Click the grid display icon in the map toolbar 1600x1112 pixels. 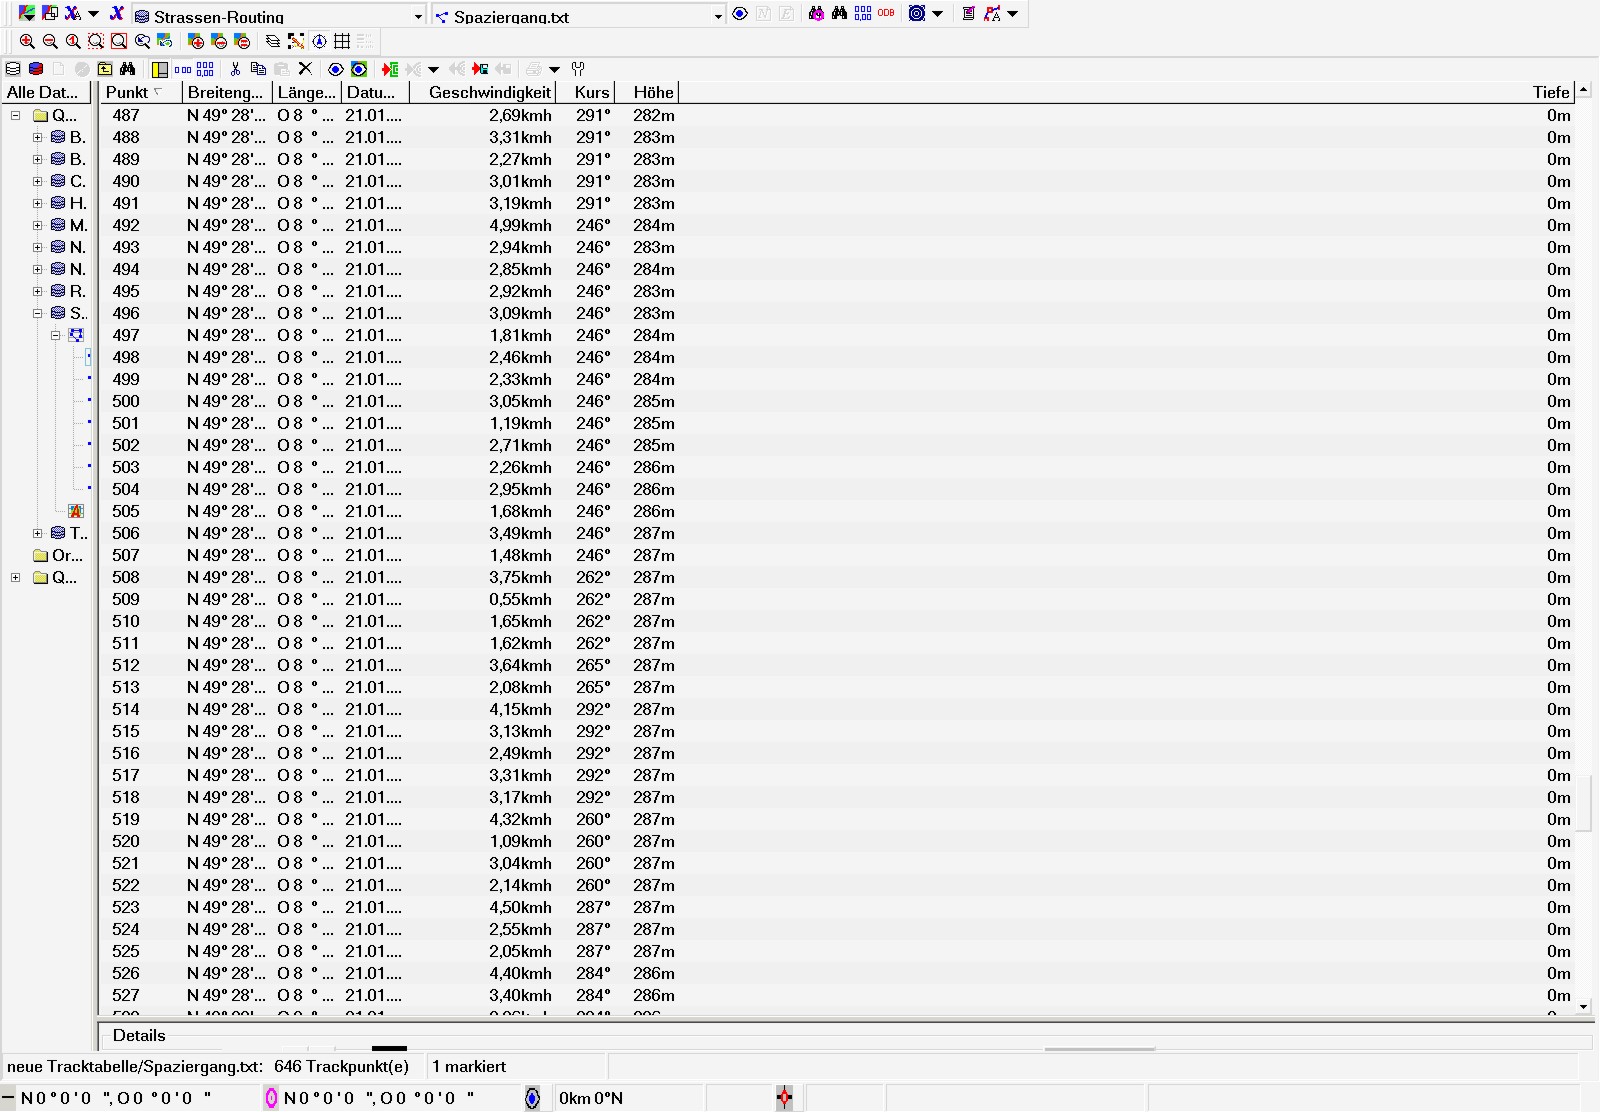point(342,41)
